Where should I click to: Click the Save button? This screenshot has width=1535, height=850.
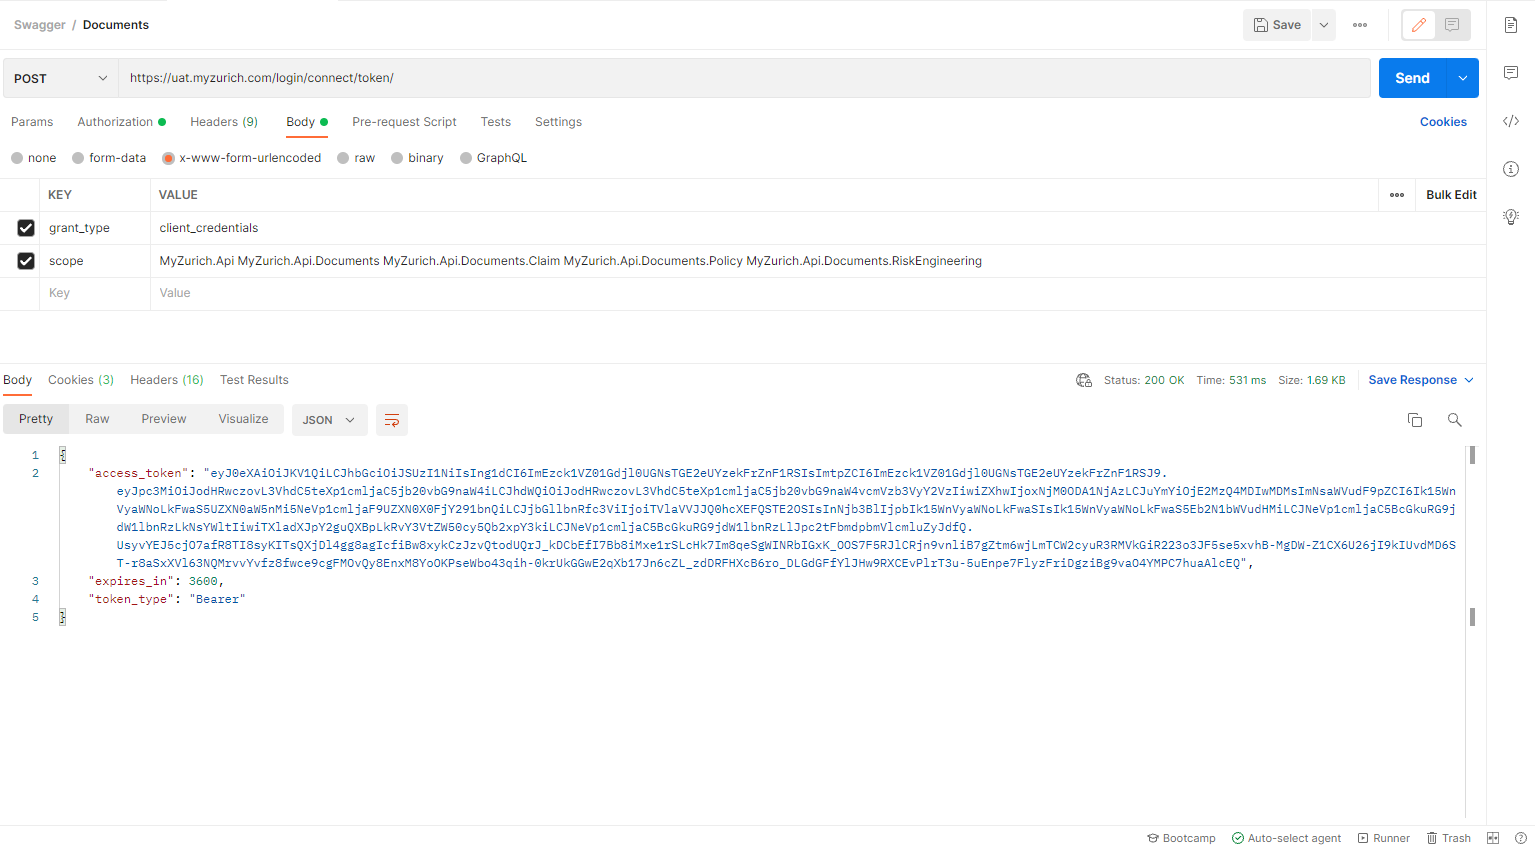point(1277,25)
